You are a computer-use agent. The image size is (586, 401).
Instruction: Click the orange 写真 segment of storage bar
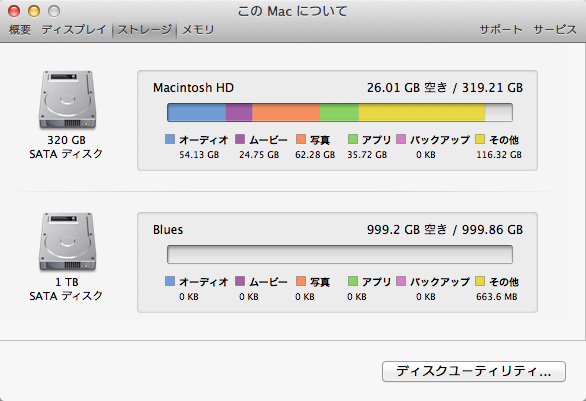(286, 112)
